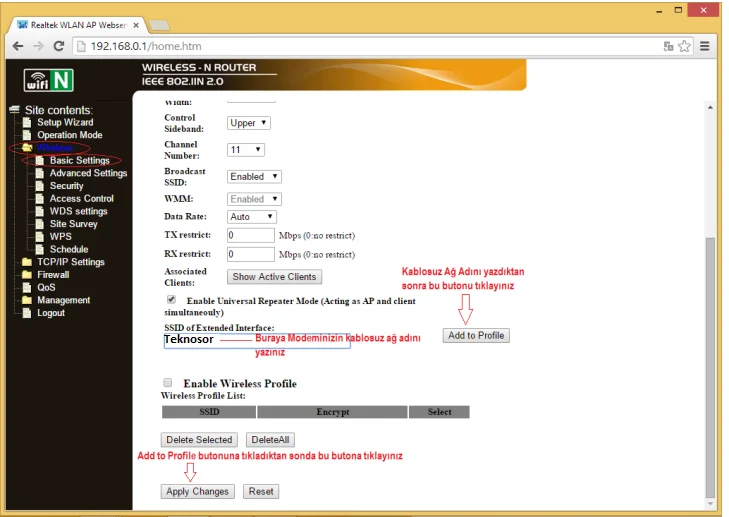Click the Firewall folder icon
This screenshot has width=729, height=517.
coord(27,275)
